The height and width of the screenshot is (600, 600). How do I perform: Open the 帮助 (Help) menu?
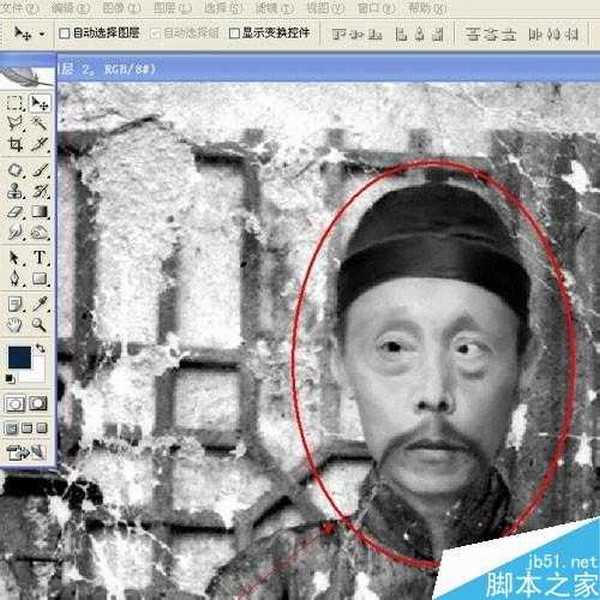pos(427,8)
